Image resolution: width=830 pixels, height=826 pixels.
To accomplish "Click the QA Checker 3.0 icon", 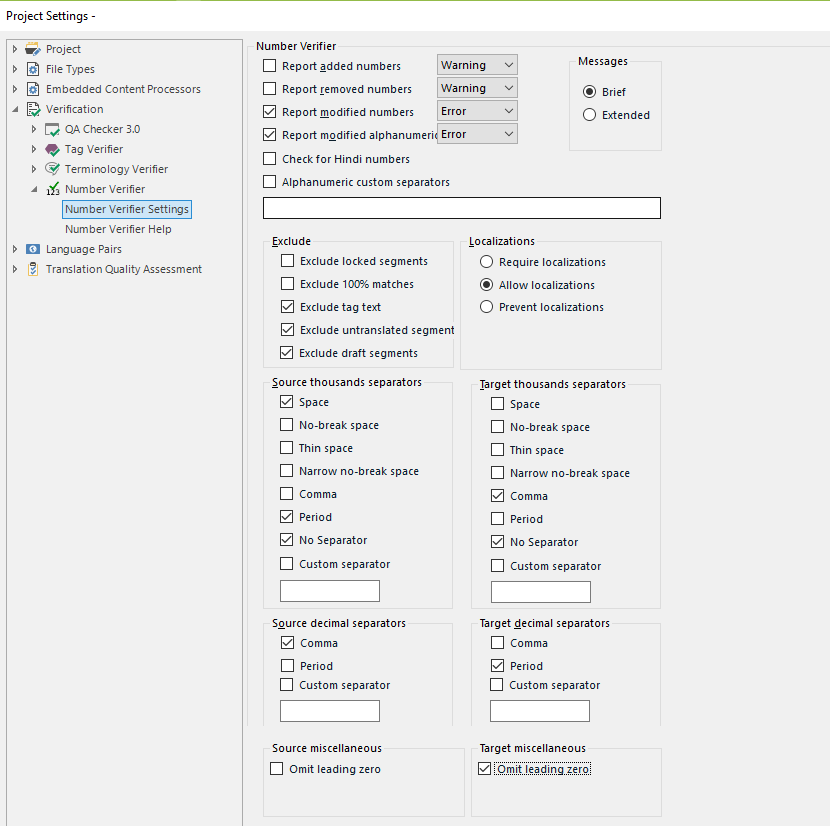I will 52,129.
